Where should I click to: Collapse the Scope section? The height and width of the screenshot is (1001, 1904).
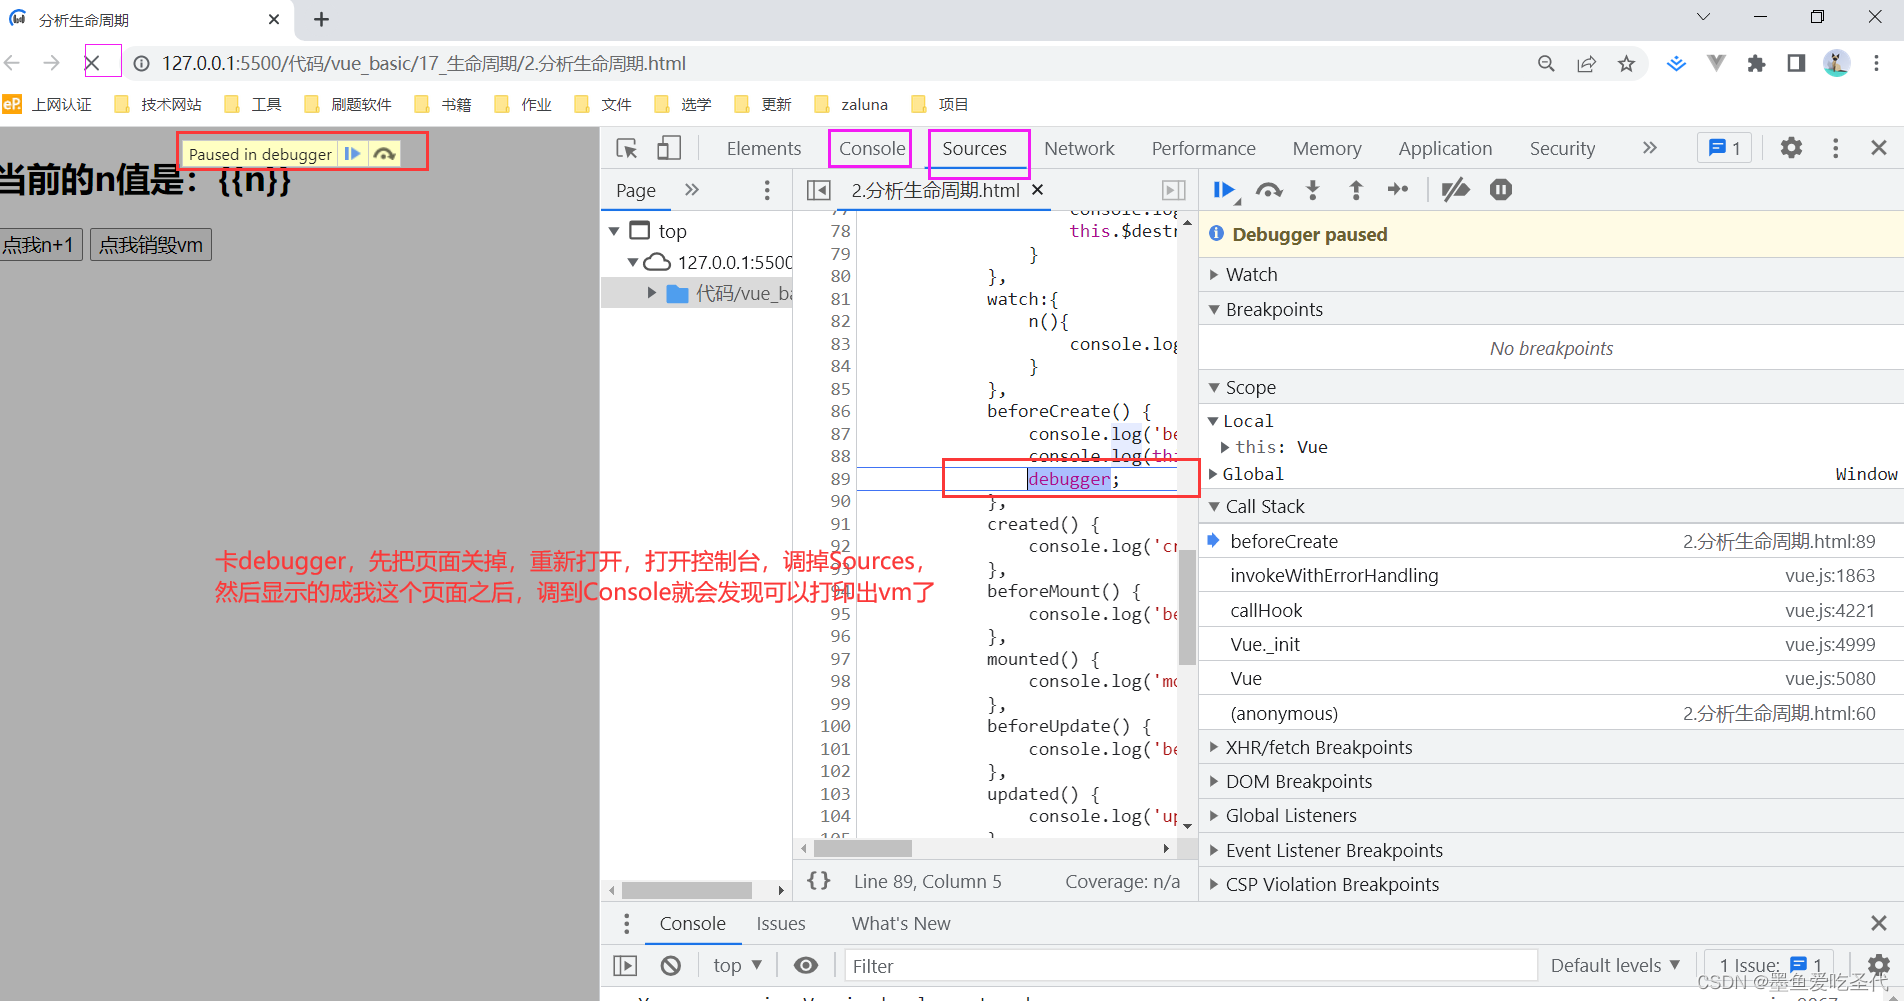1551,387
